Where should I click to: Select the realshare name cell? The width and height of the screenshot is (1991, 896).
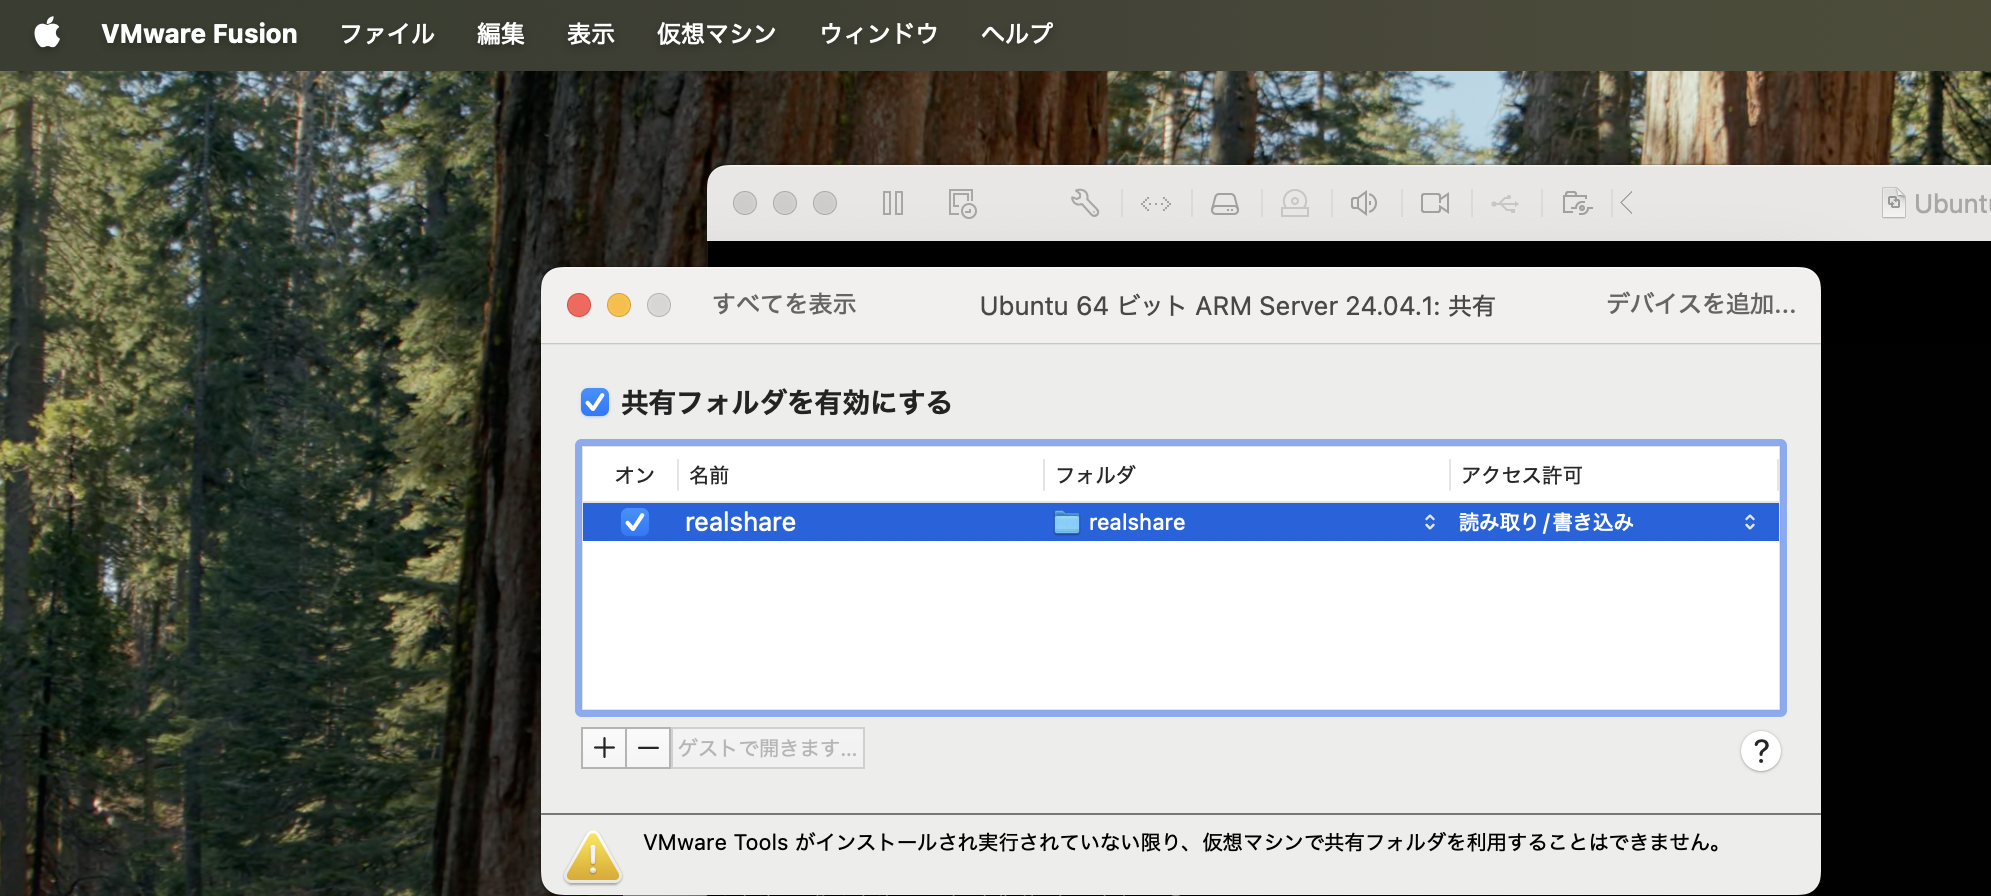(x=740, y=522)
